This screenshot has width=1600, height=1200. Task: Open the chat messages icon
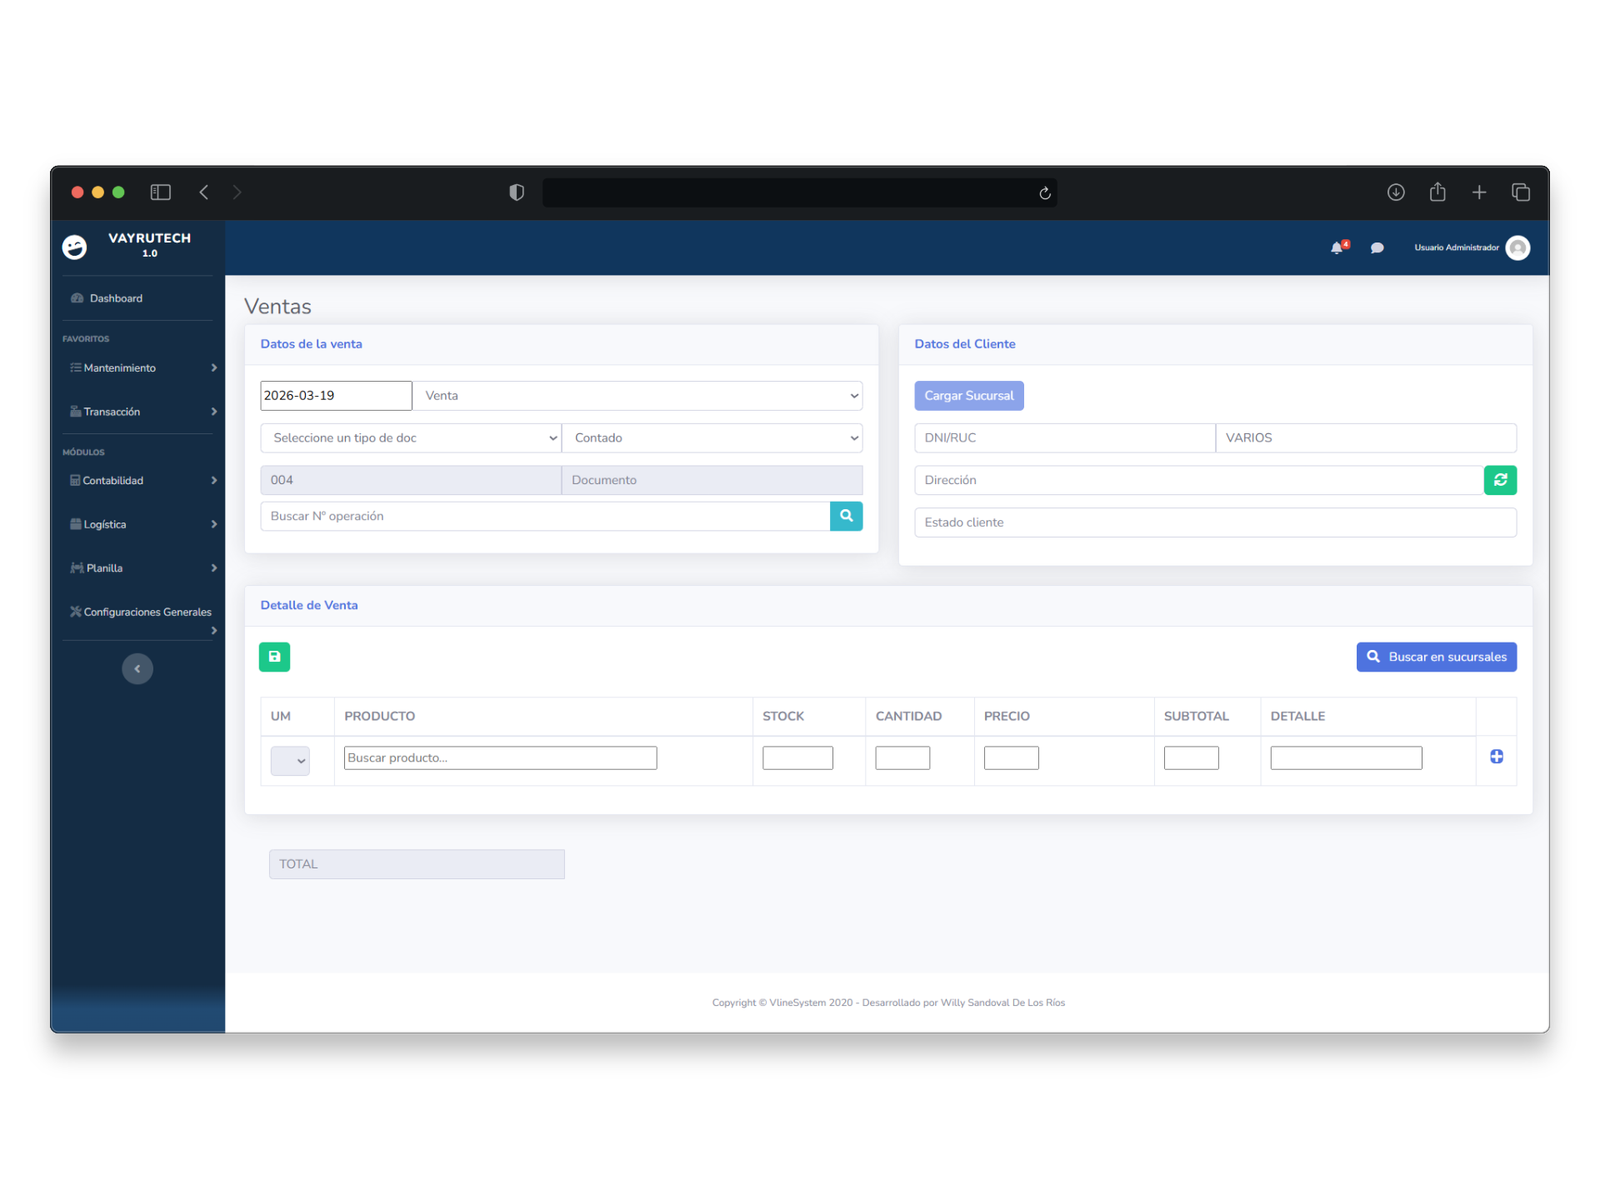coord(1377,248)
